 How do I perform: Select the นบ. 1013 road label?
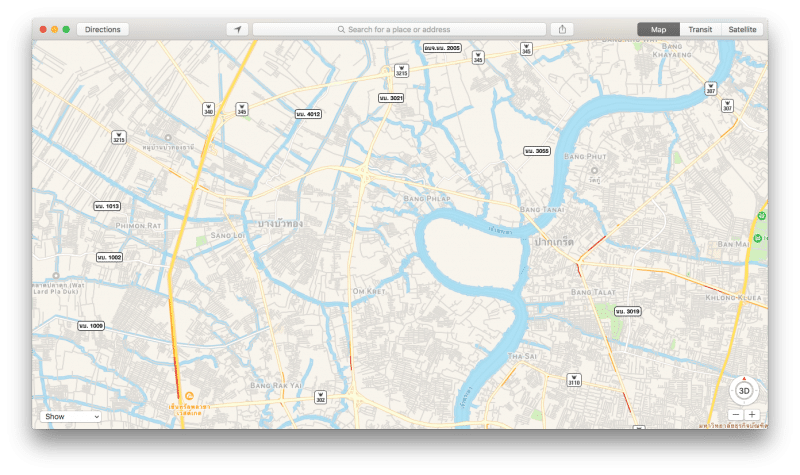[107, 206]
